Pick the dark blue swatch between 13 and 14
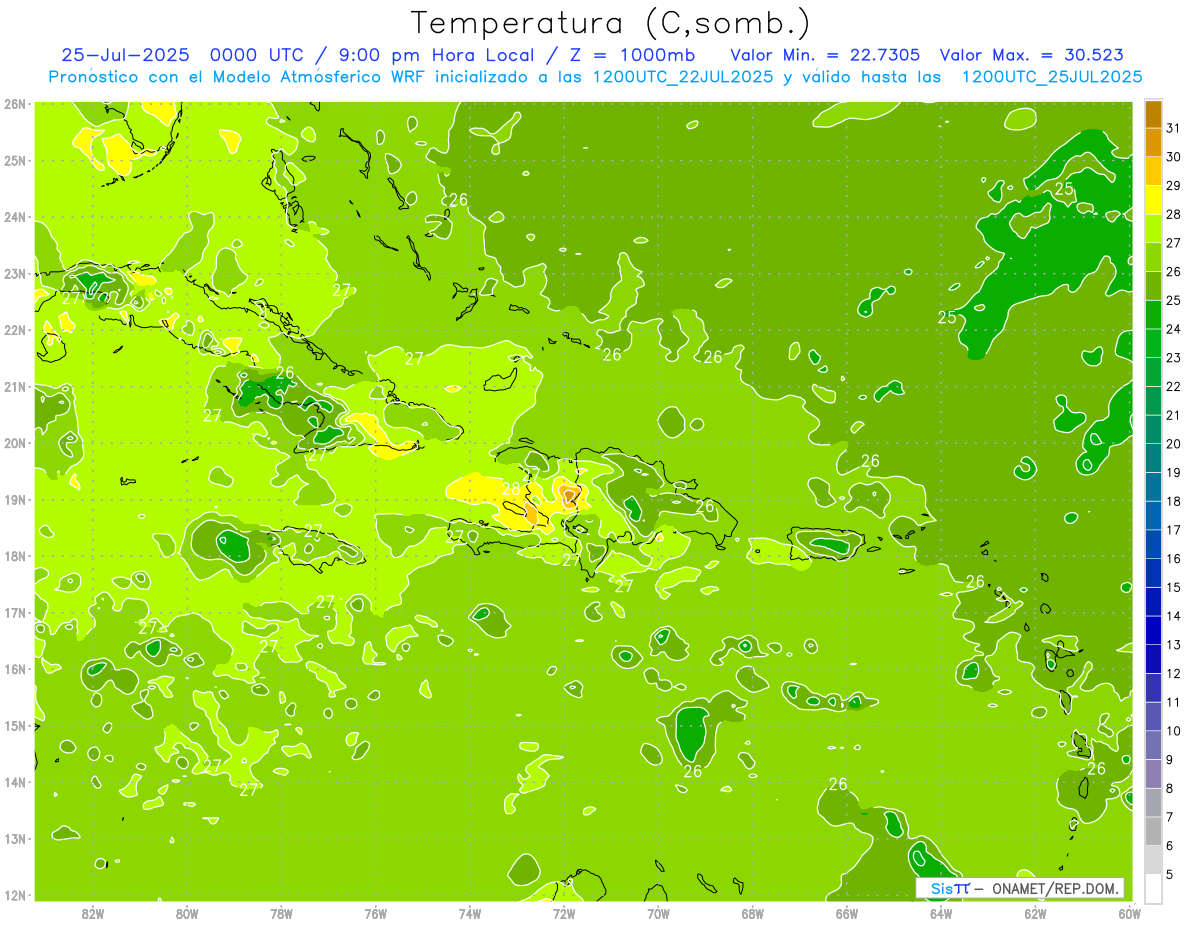This screenshot has width=1200, height=927. click(1153, 630)
